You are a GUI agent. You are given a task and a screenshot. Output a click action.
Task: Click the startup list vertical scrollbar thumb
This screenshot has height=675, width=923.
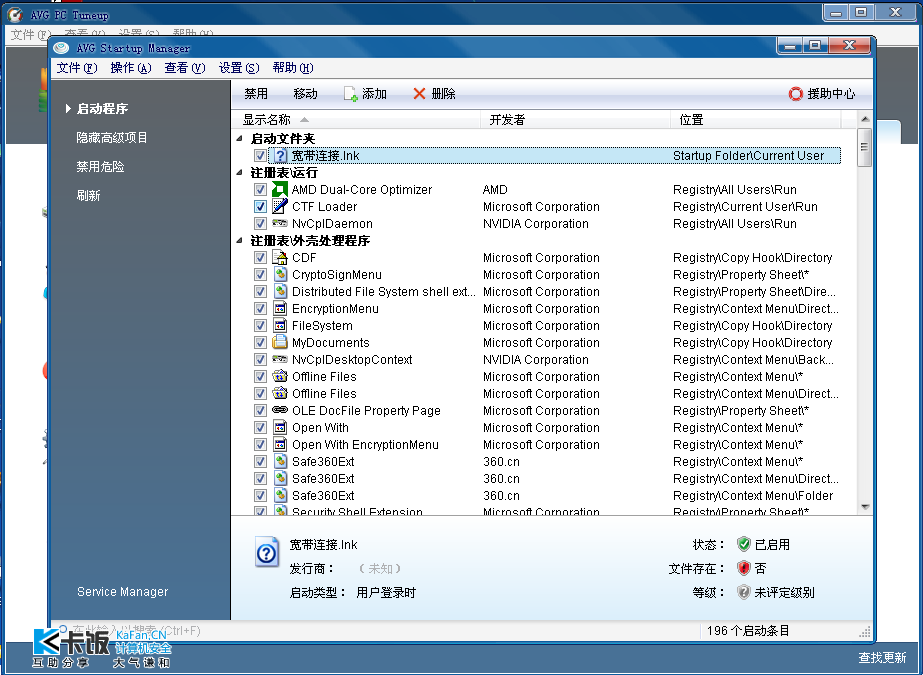[x=864, y=147]
